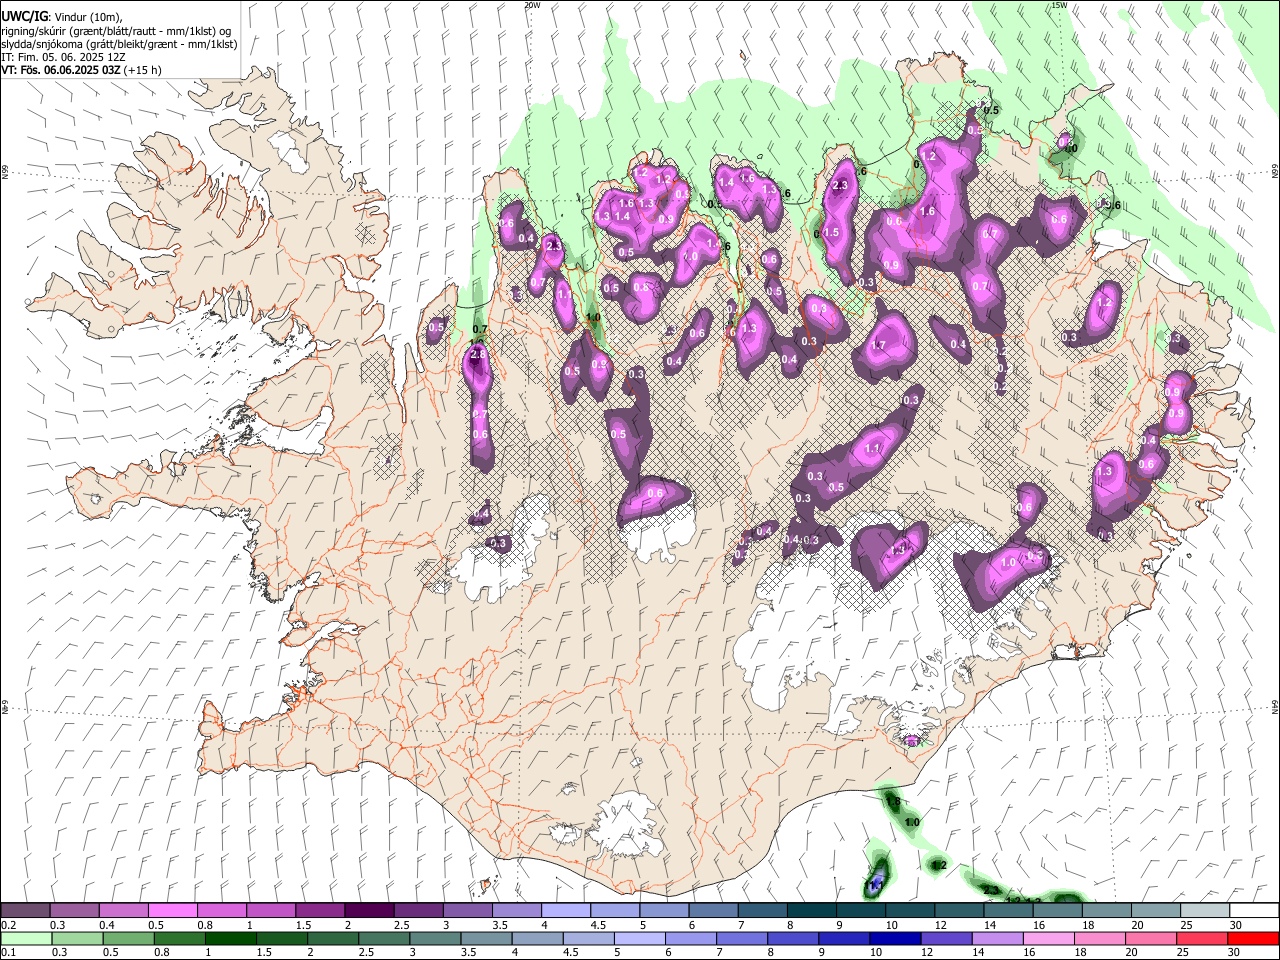1280x960 pixels.
Task: Click the '15W' longitude label
Action: coord(1059,5)
